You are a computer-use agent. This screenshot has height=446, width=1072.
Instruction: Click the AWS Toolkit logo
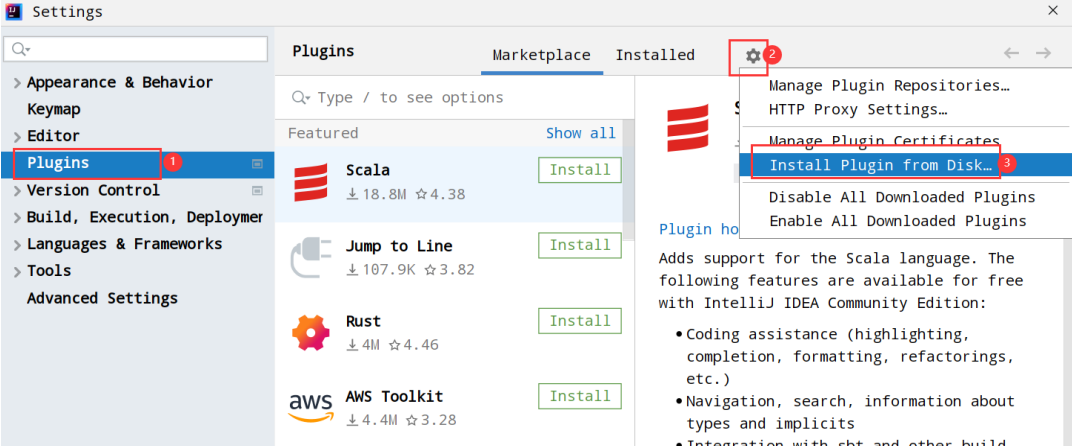[x=310, y=408]
